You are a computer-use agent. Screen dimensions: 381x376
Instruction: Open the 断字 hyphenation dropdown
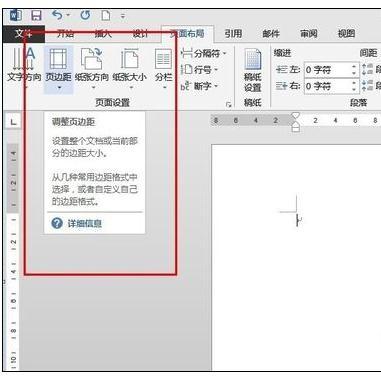[199, 86]
